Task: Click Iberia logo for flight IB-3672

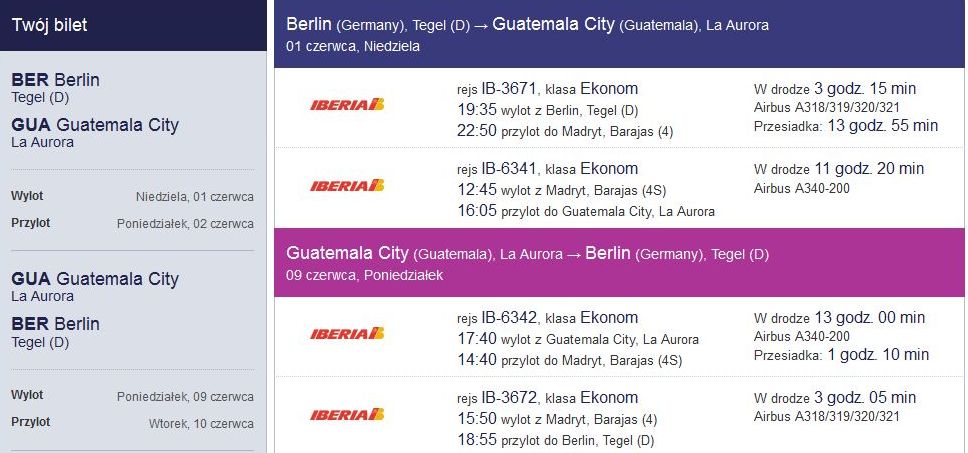Action: click(347, 414)
